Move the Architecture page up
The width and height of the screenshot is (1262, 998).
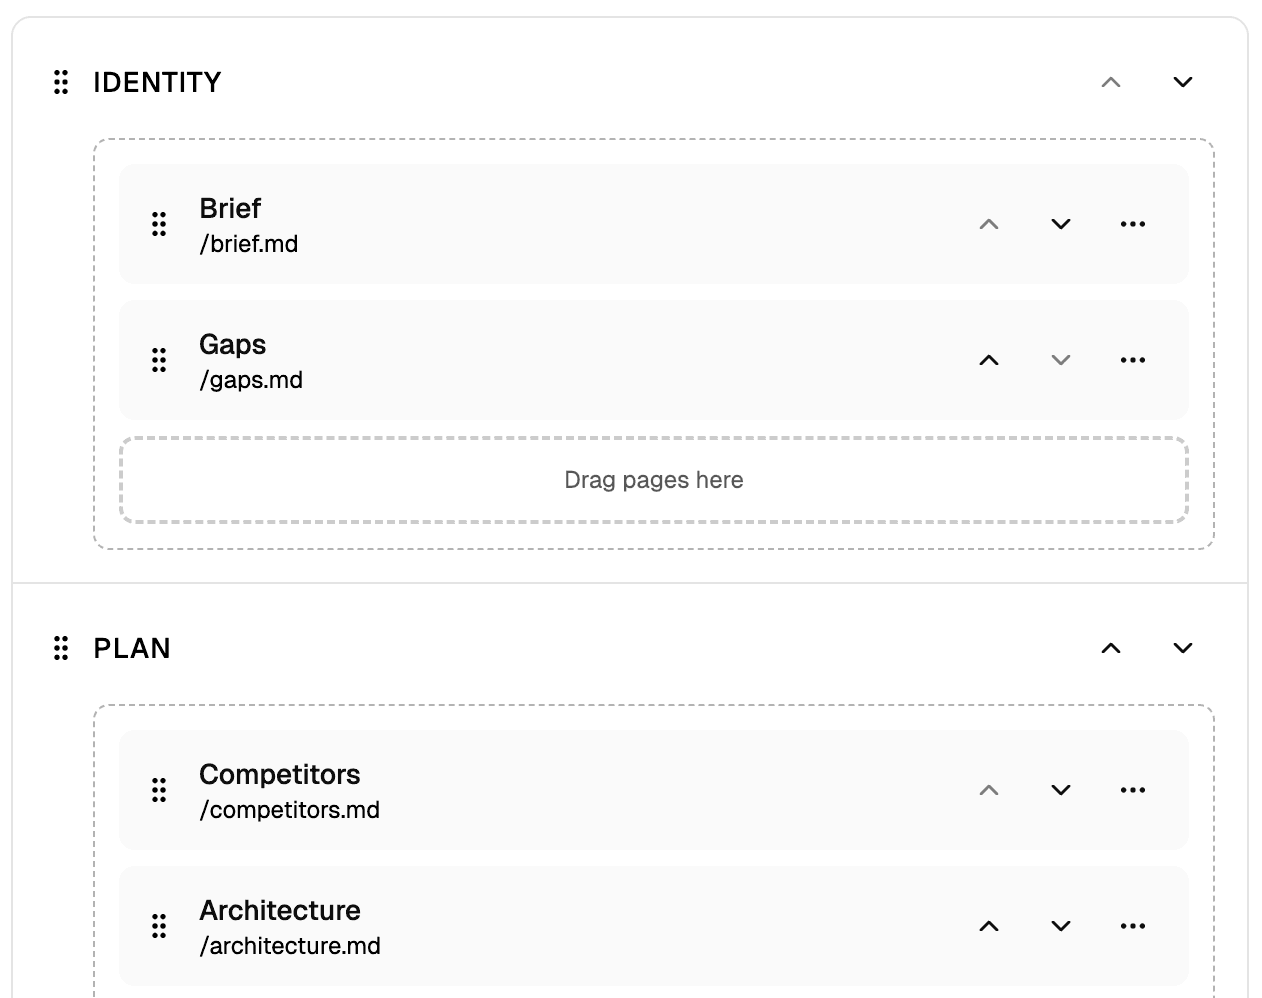988,925
